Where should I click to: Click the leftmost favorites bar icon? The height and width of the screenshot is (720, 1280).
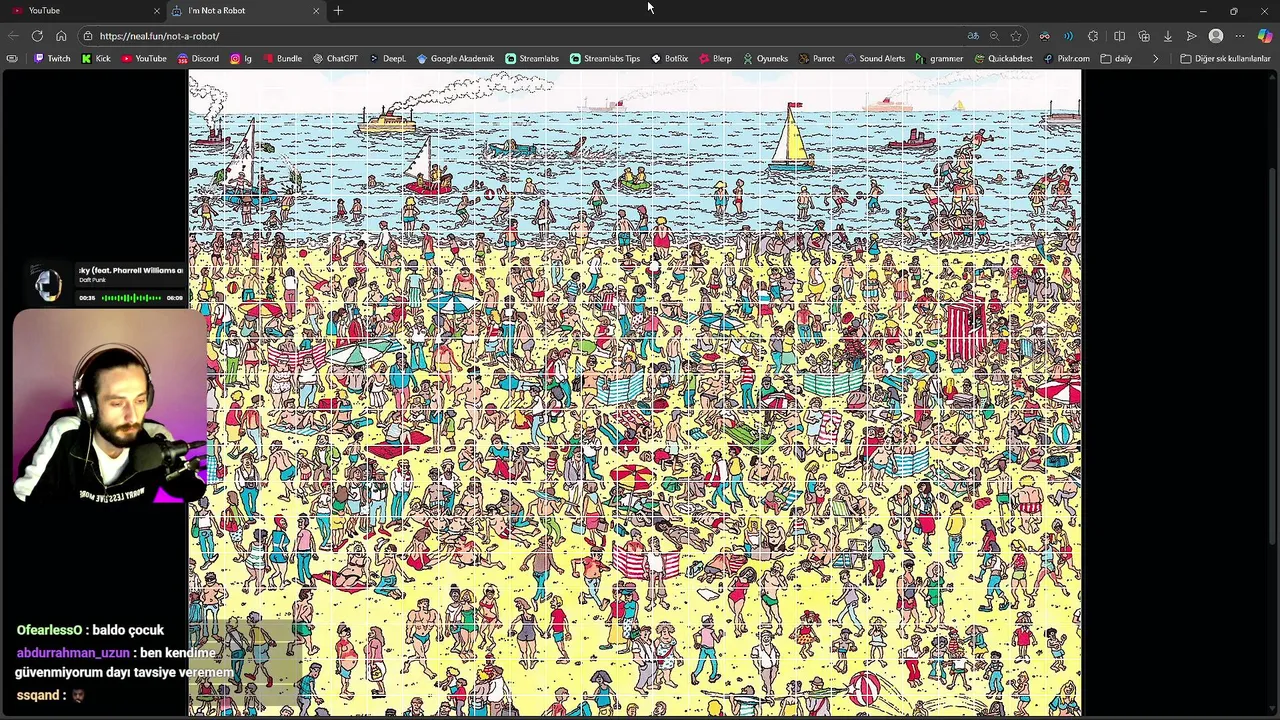12,59
